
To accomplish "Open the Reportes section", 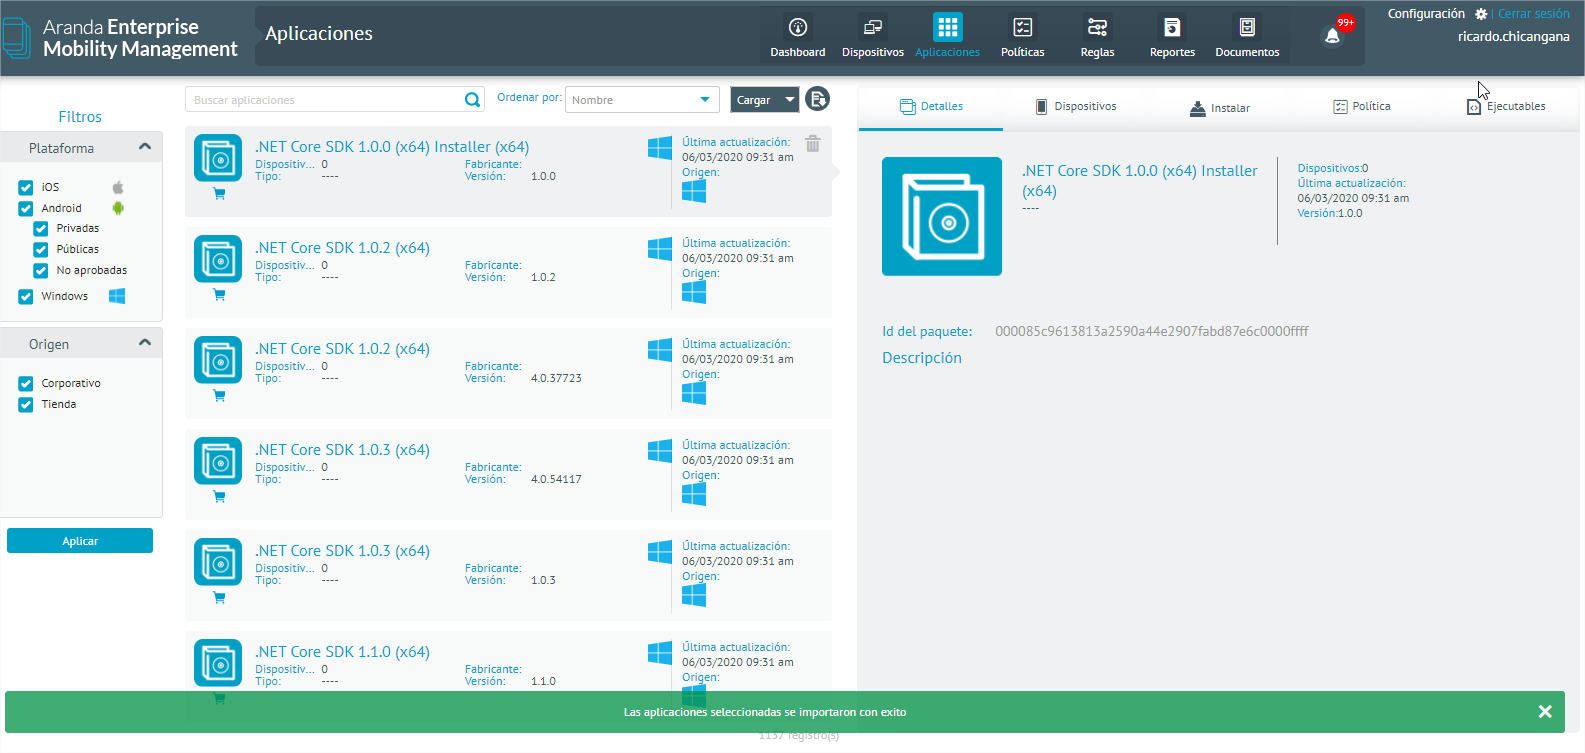I will pos(1172,37).
